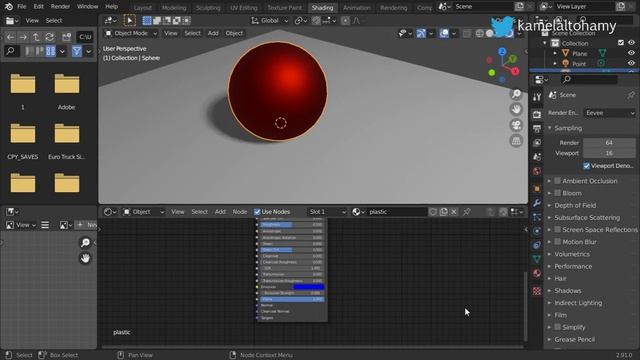
Task: Enable Screen Space Reflections checkbox
Action: tap(558, 230)
